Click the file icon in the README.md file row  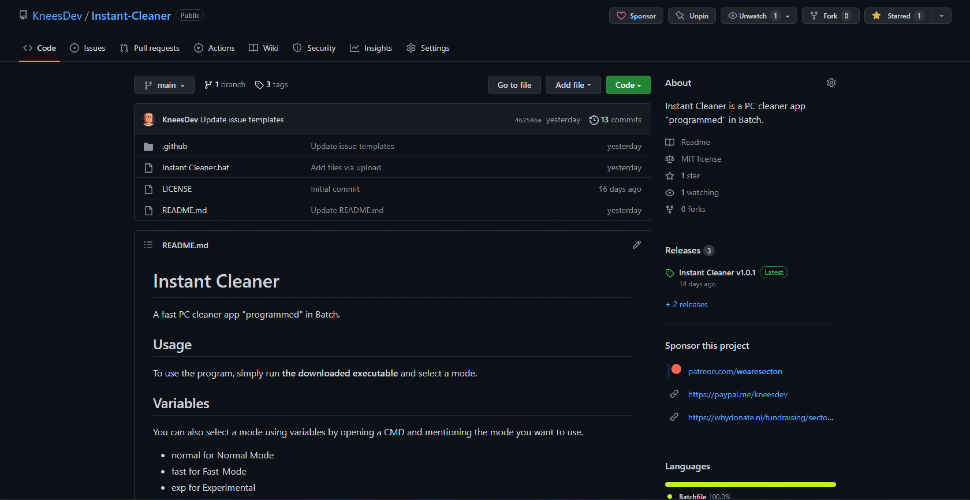tap(148, 210)
